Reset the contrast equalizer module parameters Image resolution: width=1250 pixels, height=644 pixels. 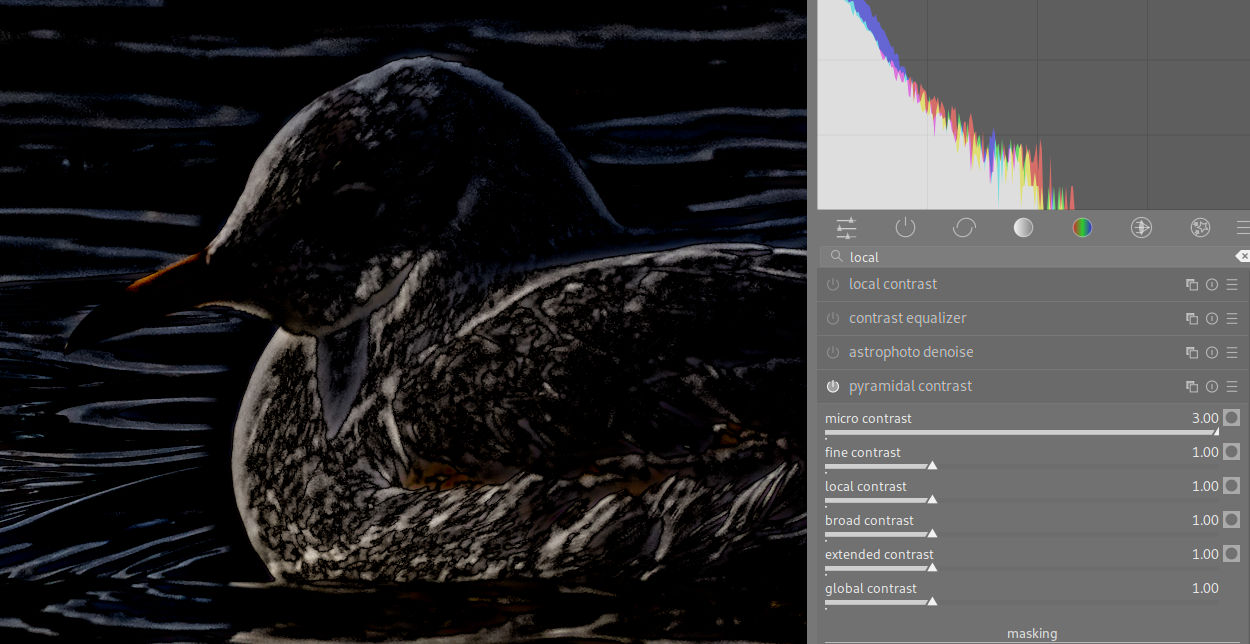(x=1212, y=319)
